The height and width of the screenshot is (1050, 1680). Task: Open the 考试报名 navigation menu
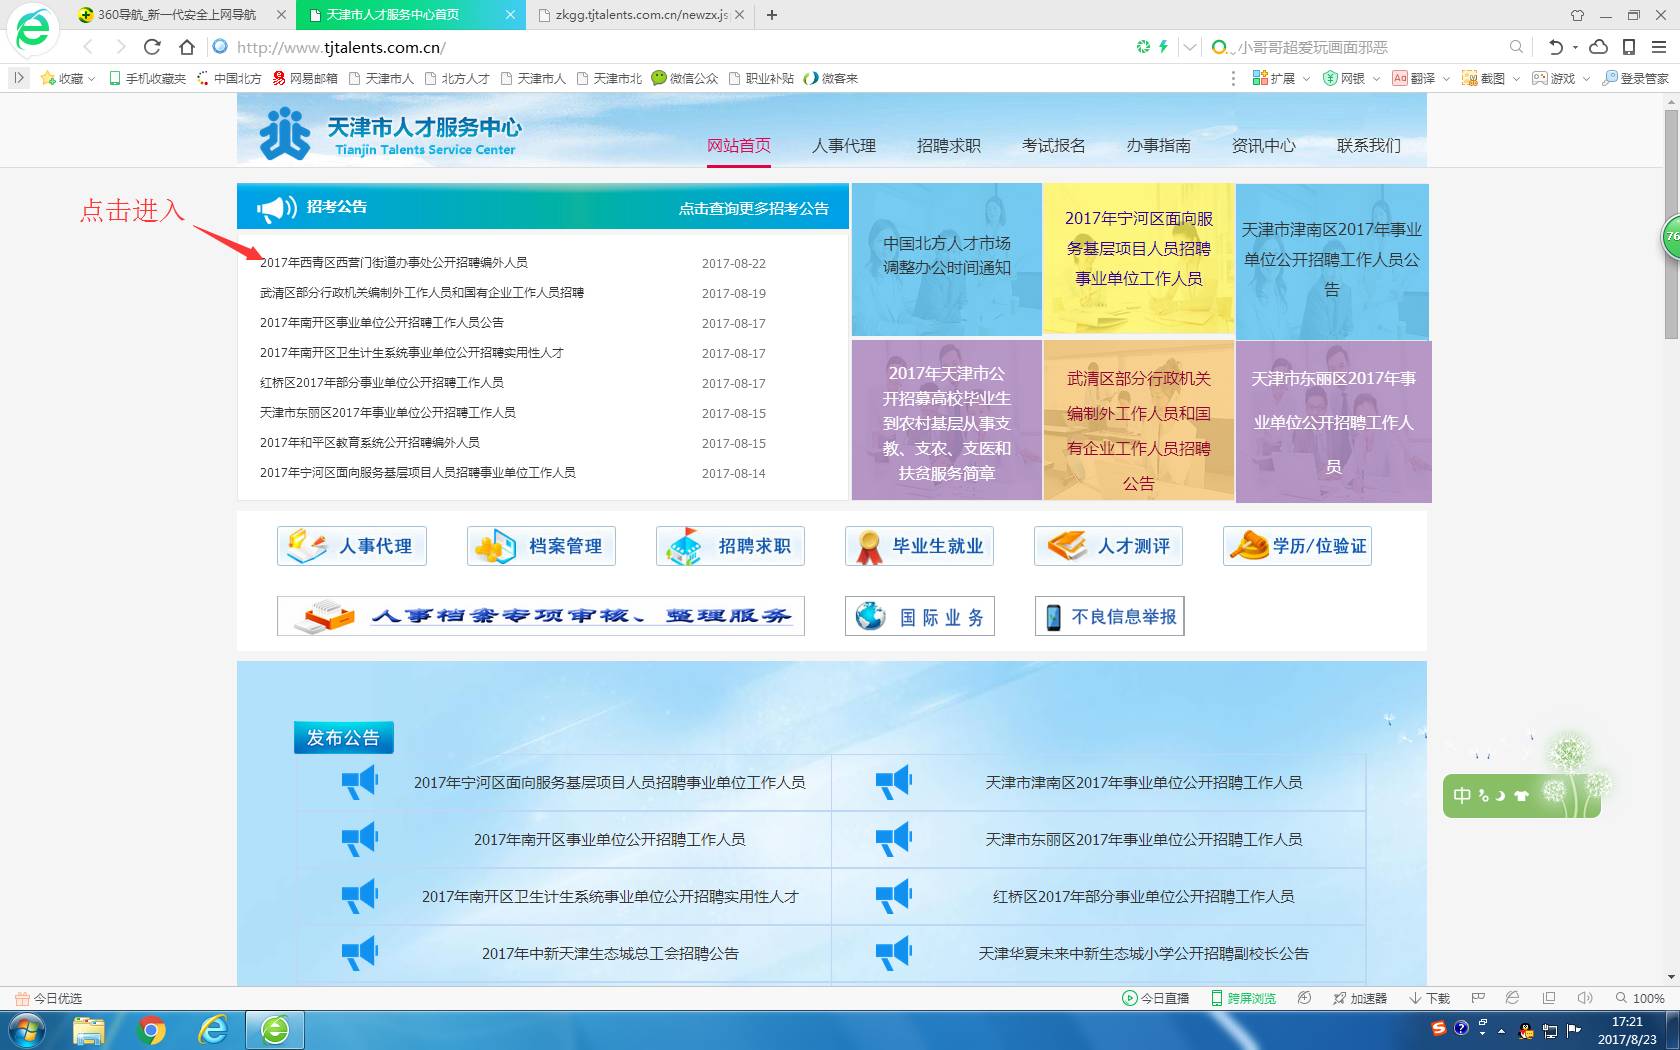(1054, 145)
